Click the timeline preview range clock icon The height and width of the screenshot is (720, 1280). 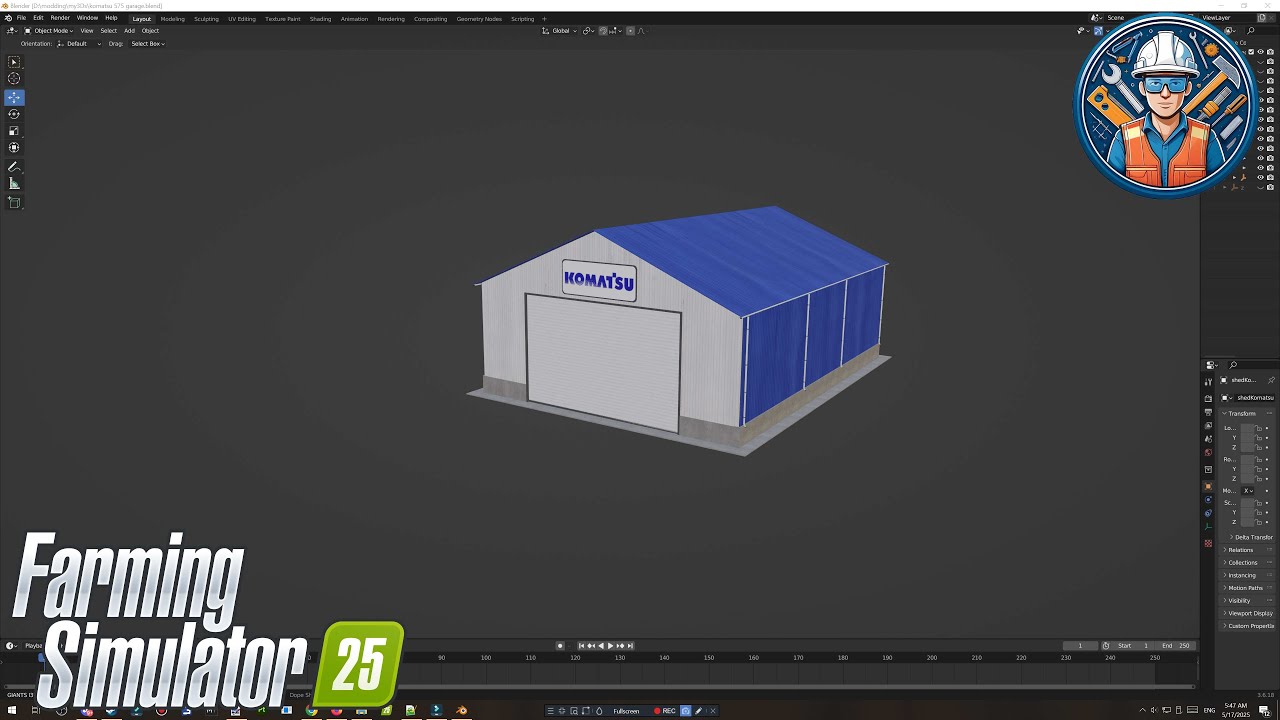(x=1106, y=646)
